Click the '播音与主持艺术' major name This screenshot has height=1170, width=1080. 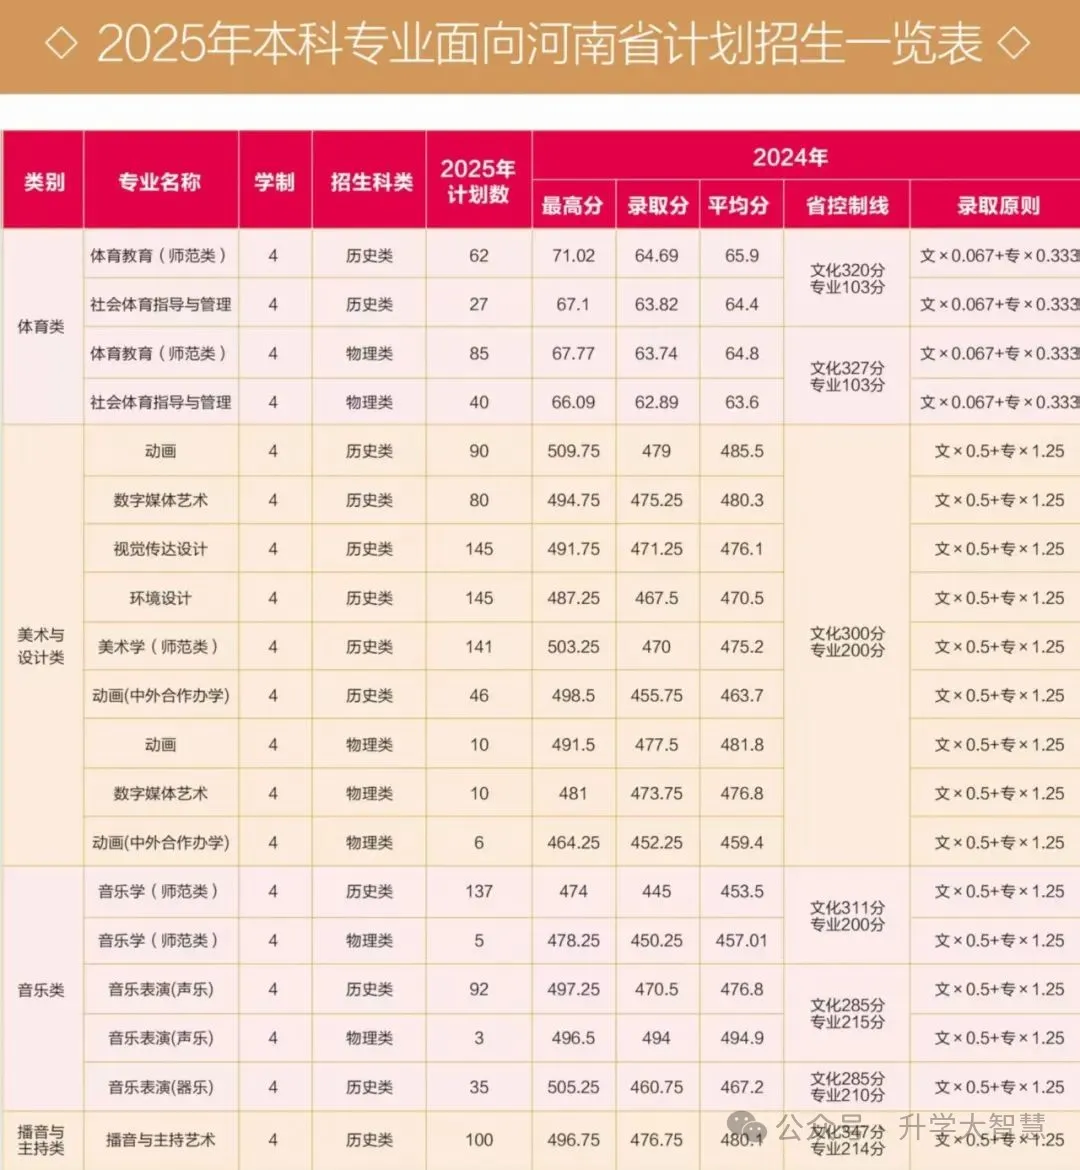160,1139
